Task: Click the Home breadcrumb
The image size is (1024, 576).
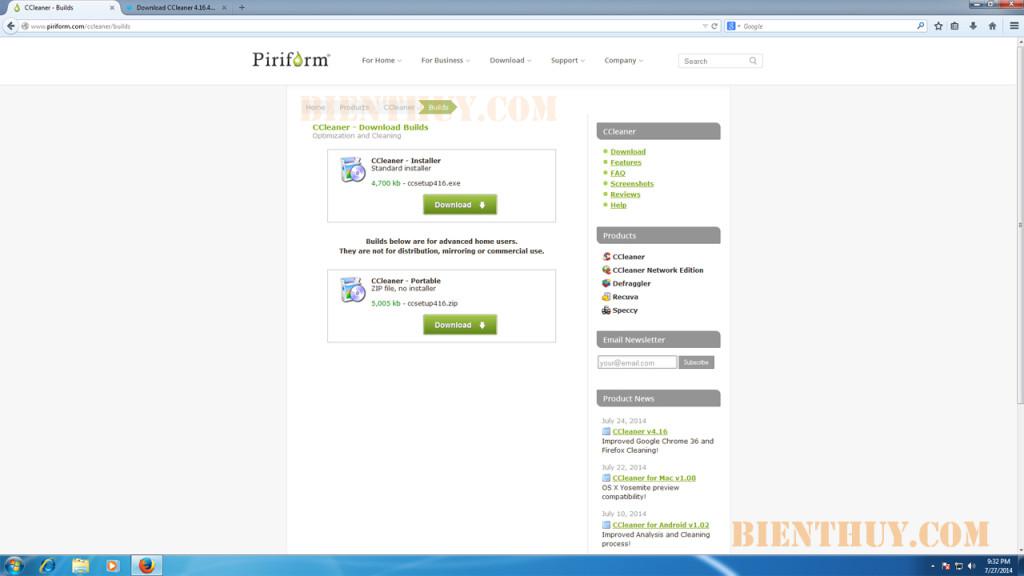Action: tap(315, 107)
